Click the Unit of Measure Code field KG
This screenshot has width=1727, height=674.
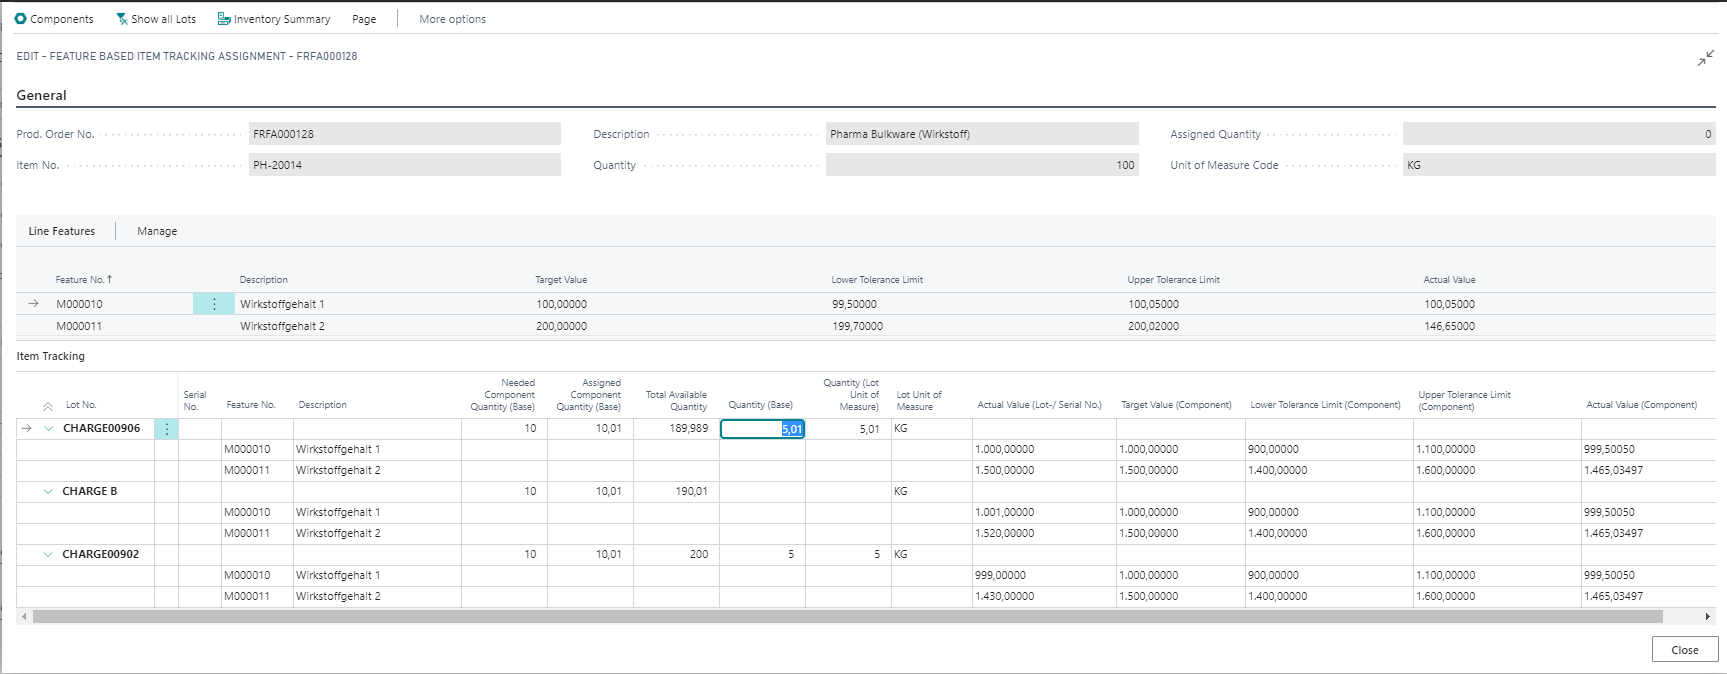tap(1559, 165)
